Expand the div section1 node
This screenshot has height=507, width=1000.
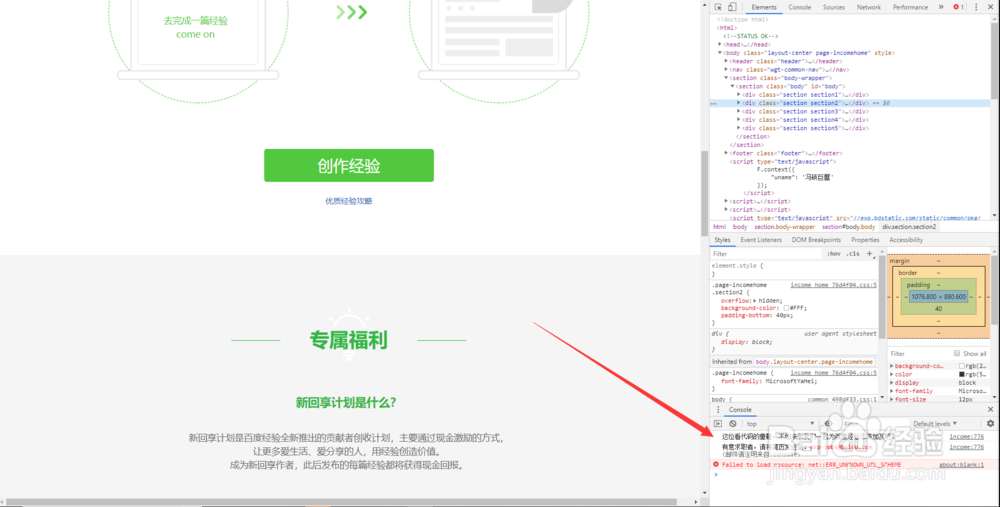(739, 94)
